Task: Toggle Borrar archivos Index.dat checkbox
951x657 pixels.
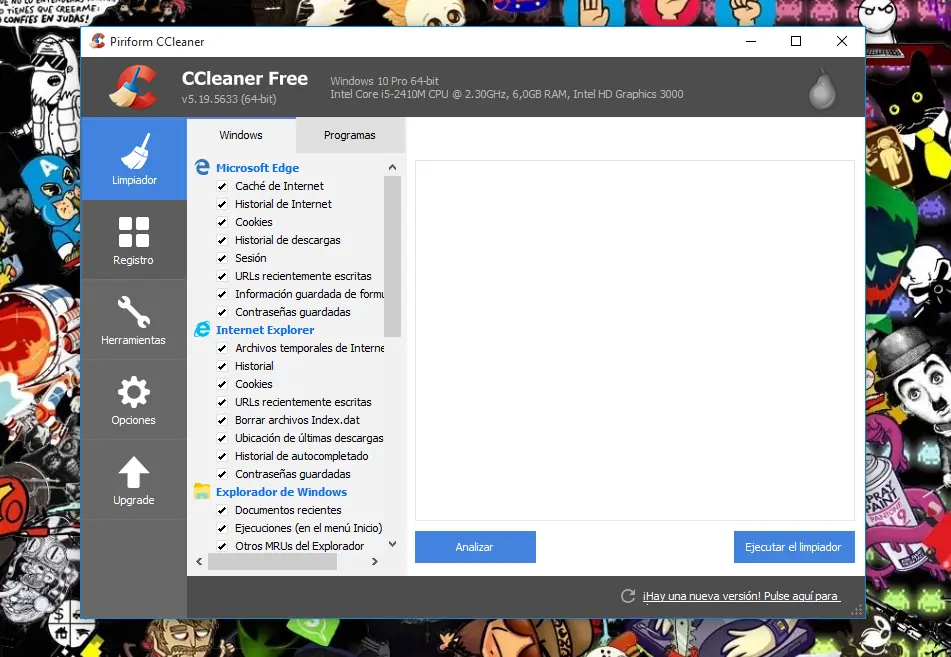Action: (x=222, y=420)
